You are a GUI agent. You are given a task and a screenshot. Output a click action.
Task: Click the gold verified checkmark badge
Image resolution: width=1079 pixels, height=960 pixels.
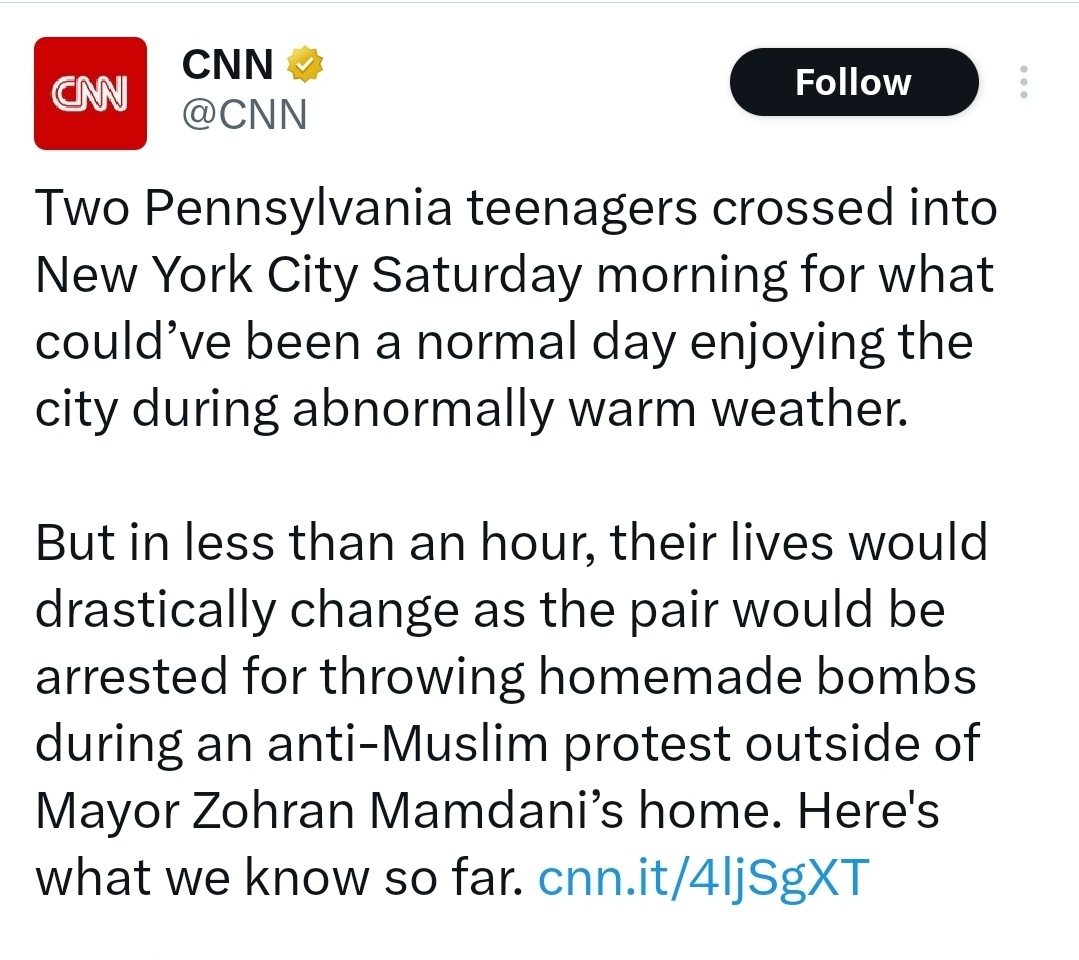click(305, 65)
